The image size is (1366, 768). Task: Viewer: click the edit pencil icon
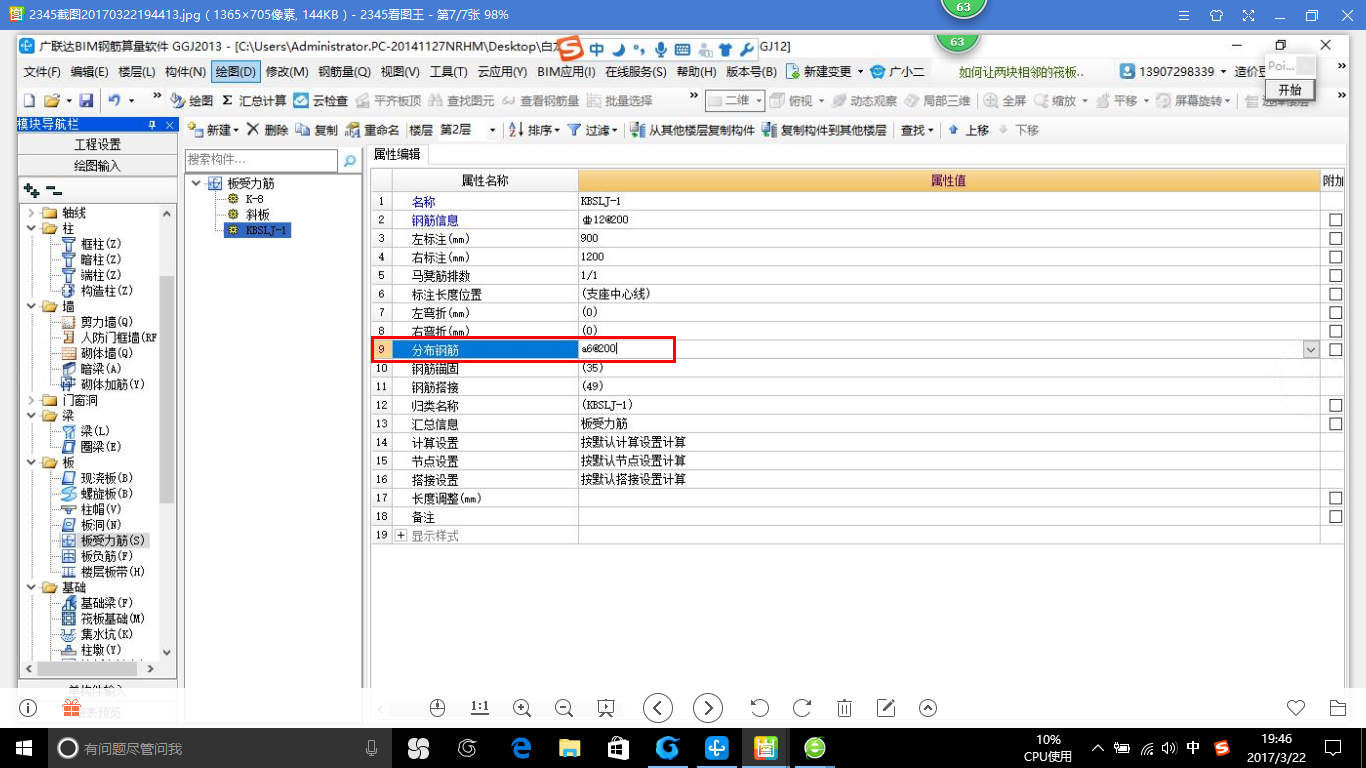coord(885,708)
